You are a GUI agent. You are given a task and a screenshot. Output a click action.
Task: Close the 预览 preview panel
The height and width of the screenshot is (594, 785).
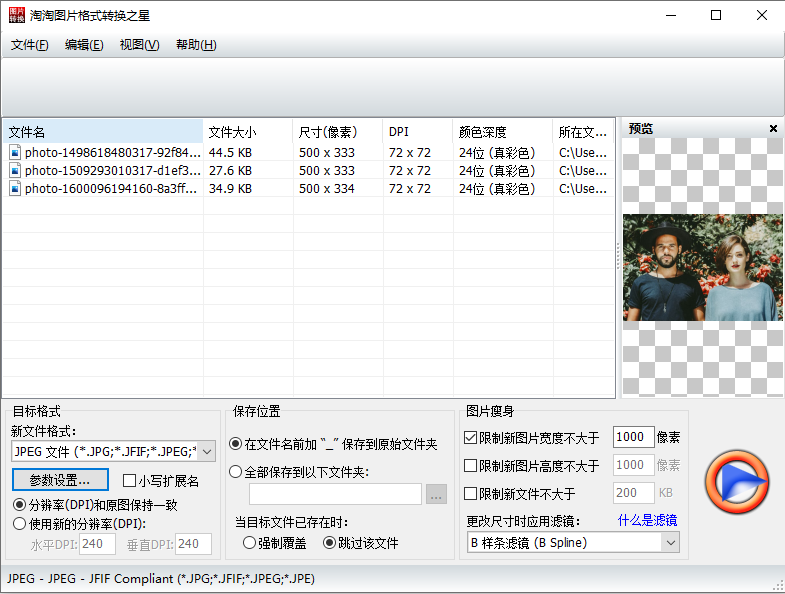773,128
